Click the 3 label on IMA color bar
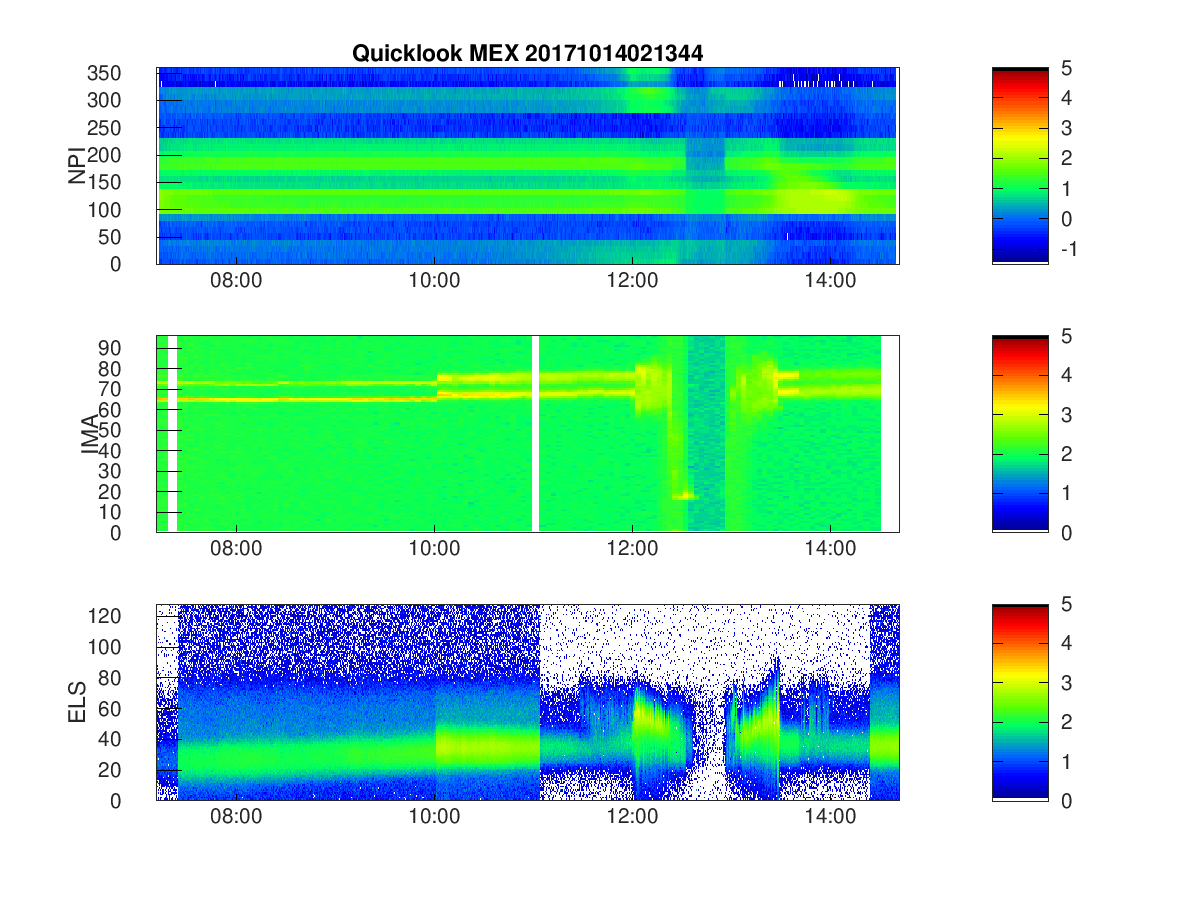This screenshot has height=900, width=1200. click(1067, 414)
